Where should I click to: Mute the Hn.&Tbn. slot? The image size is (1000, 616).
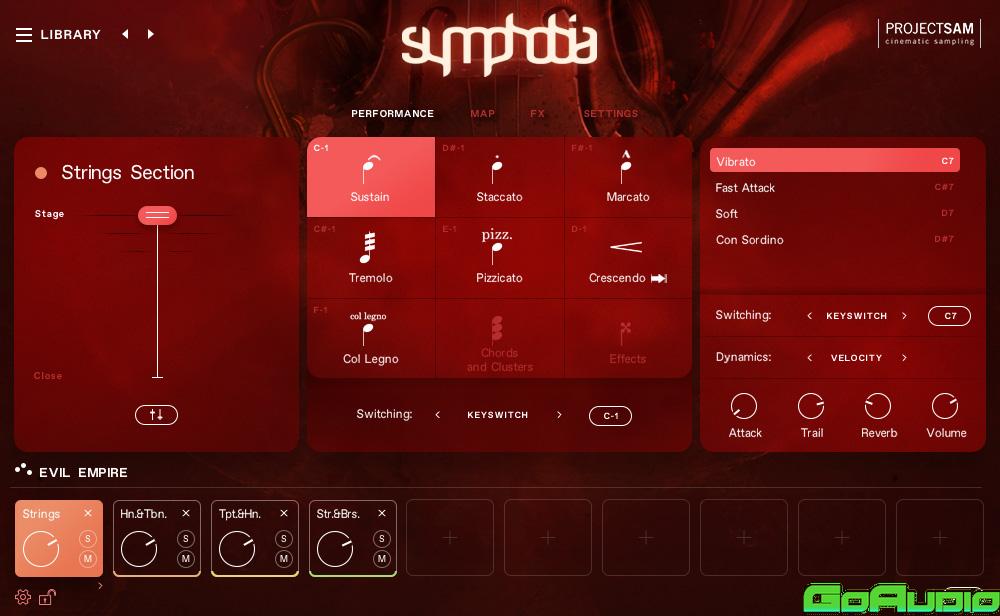point(185,559)
